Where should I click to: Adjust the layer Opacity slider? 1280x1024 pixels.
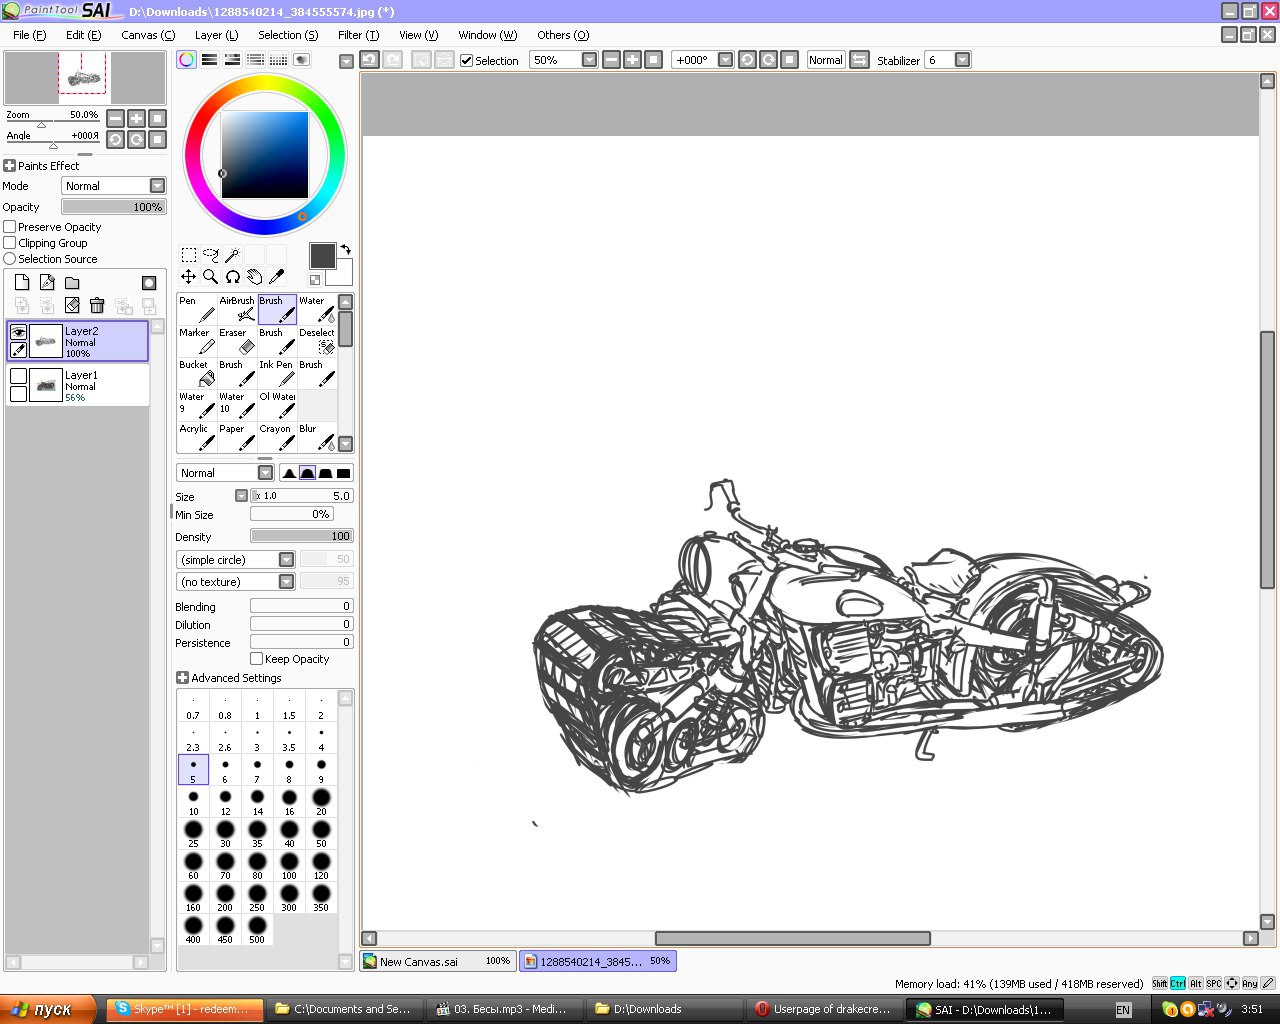tap(114, 207)
